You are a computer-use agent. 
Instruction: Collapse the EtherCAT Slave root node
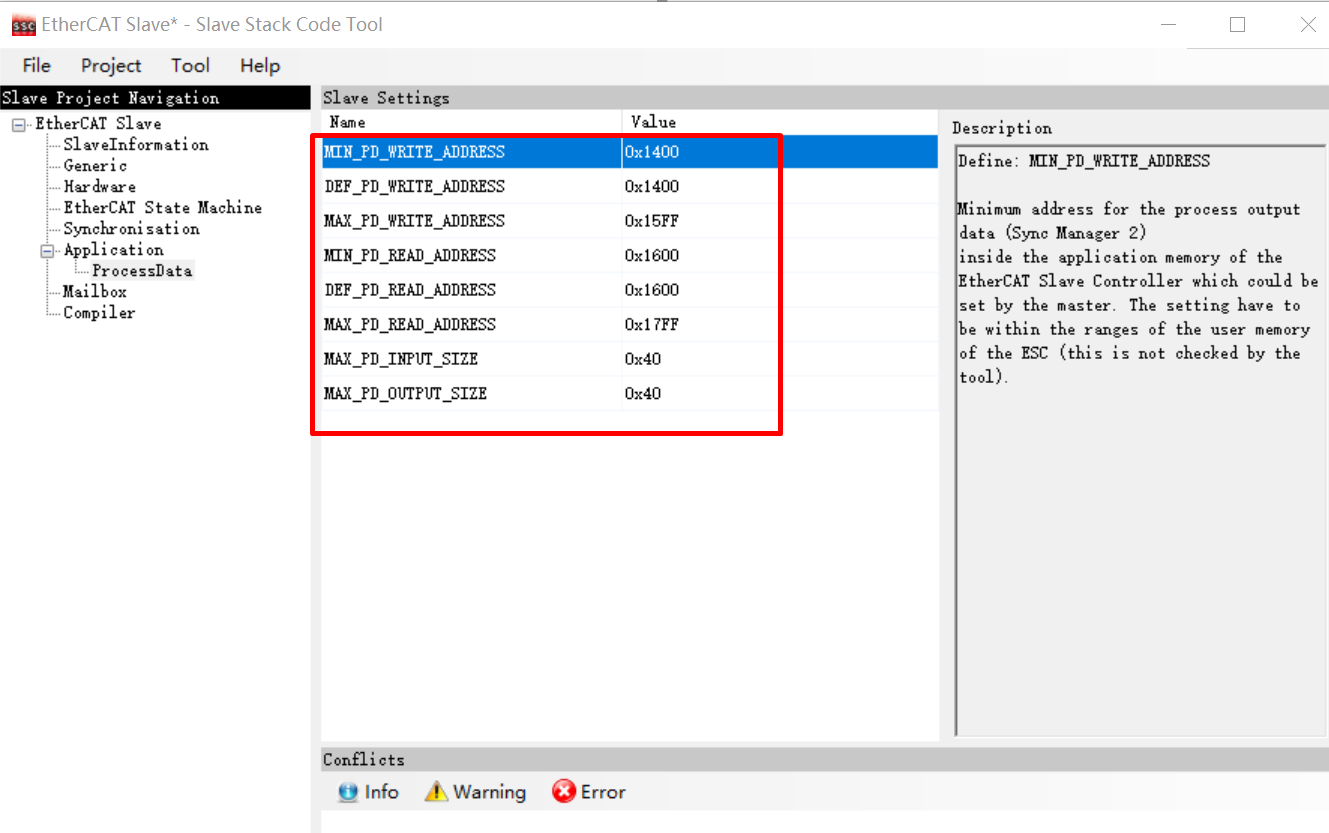tap(19, 124)
